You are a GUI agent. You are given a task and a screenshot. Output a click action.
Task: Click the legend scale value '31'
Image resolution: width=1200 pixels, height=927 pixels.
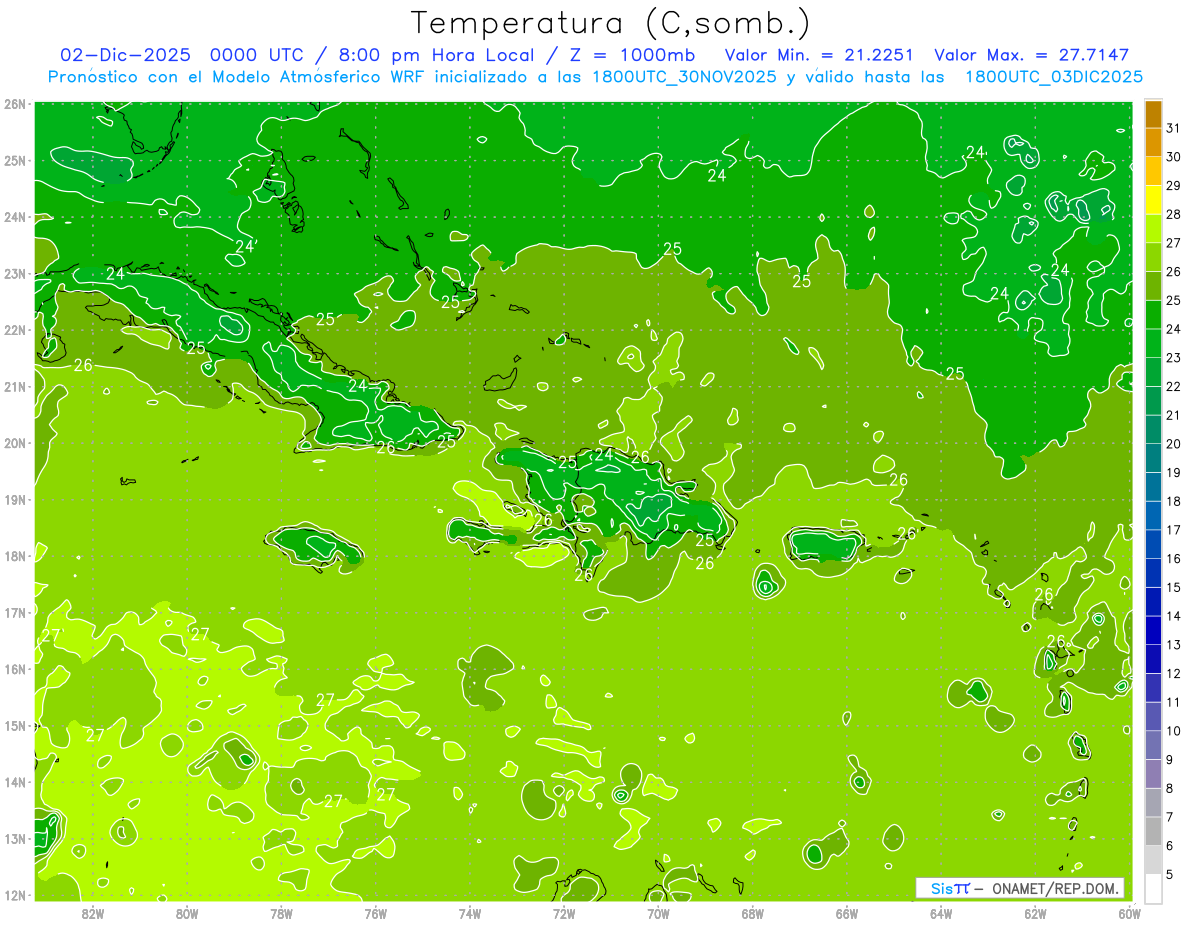pyautogui.click(x=1173, y=128)
